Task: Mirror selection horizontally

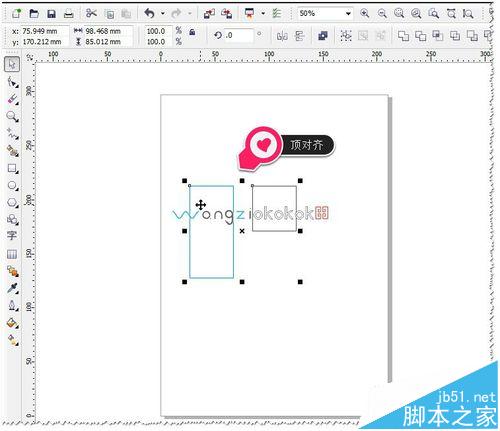Action: [x=282, y=35]
